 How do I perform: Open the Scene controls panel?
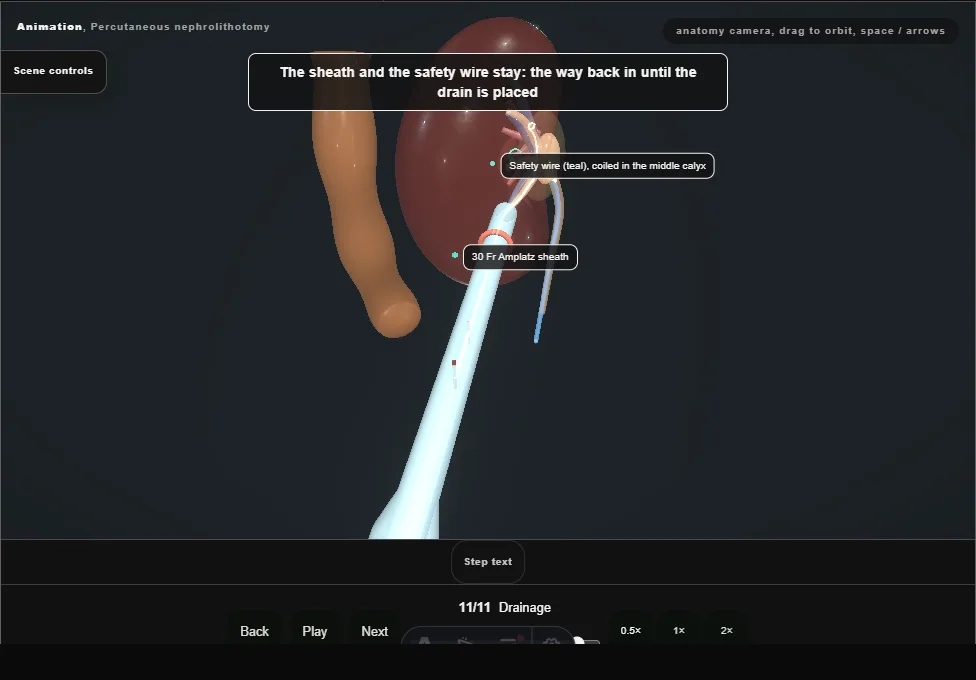tap(54, 72)
